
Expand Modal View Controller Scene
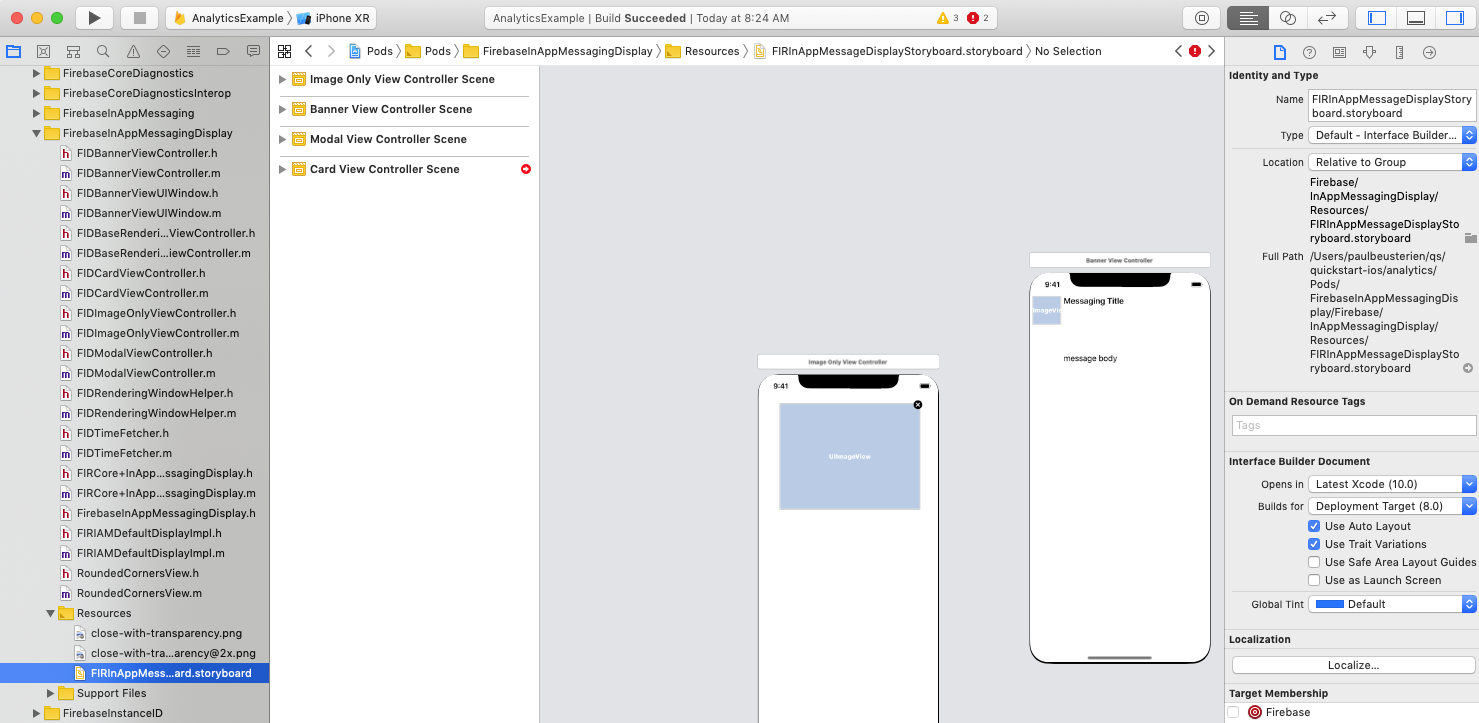click(283, 139)
